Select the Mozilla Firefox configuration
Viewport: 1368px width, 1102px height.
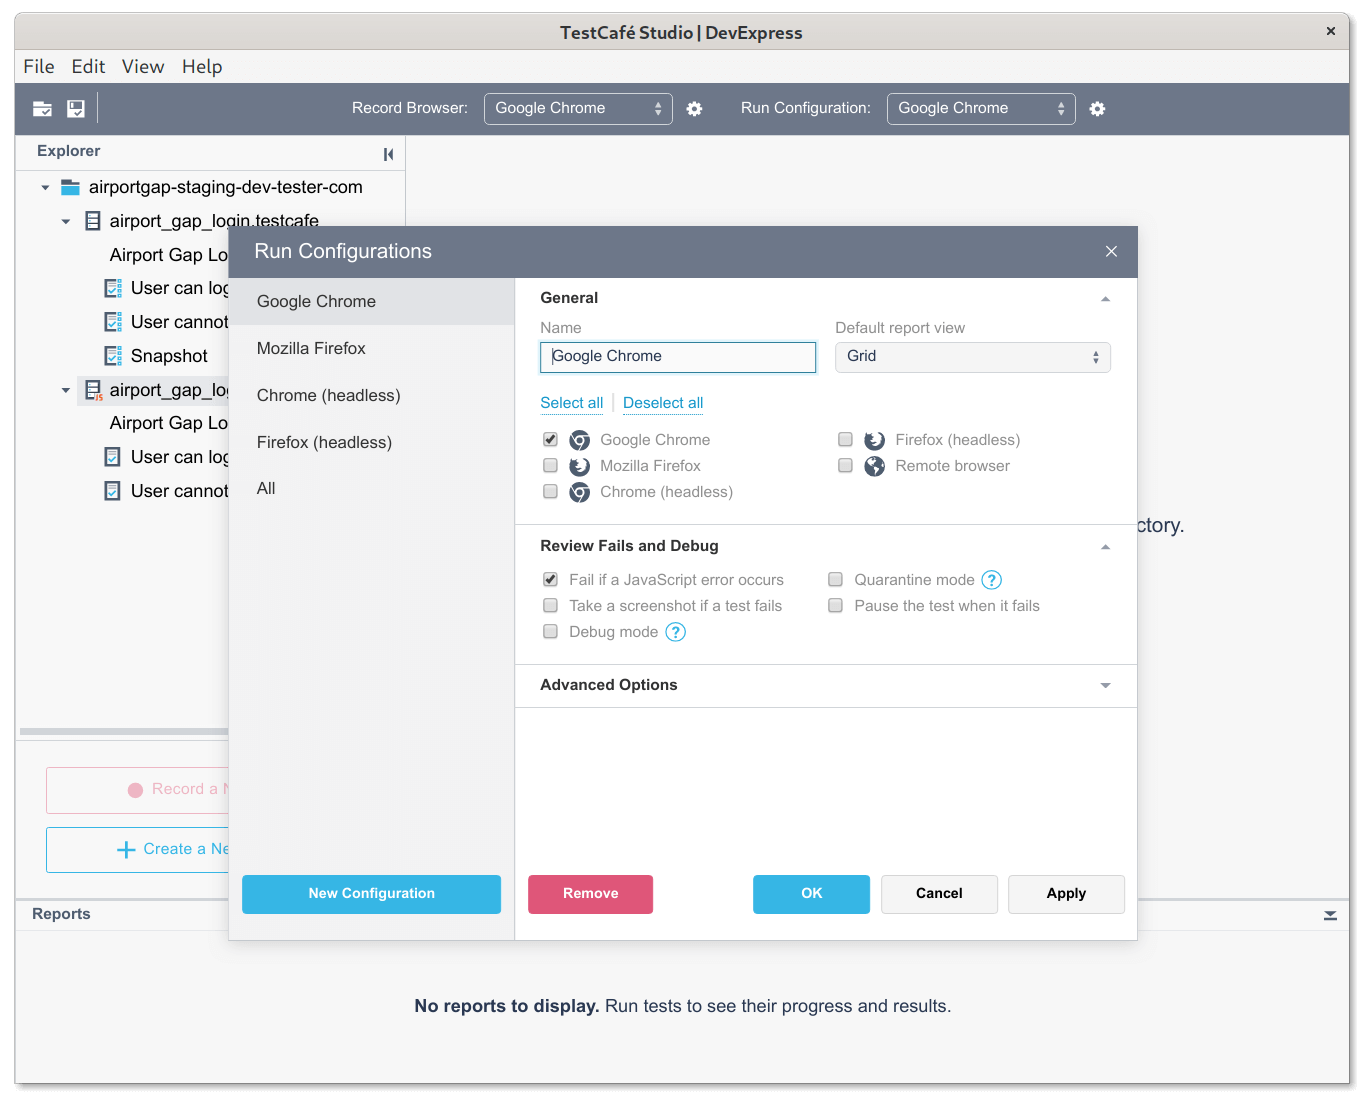pos(371,349)
